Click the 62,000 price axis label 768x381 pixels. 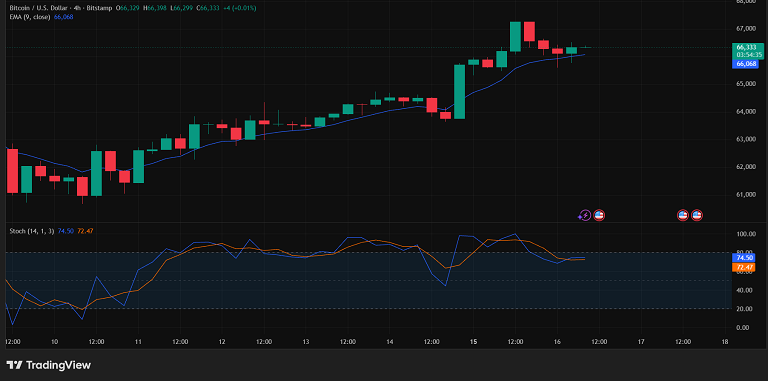(x=746, y=167)
